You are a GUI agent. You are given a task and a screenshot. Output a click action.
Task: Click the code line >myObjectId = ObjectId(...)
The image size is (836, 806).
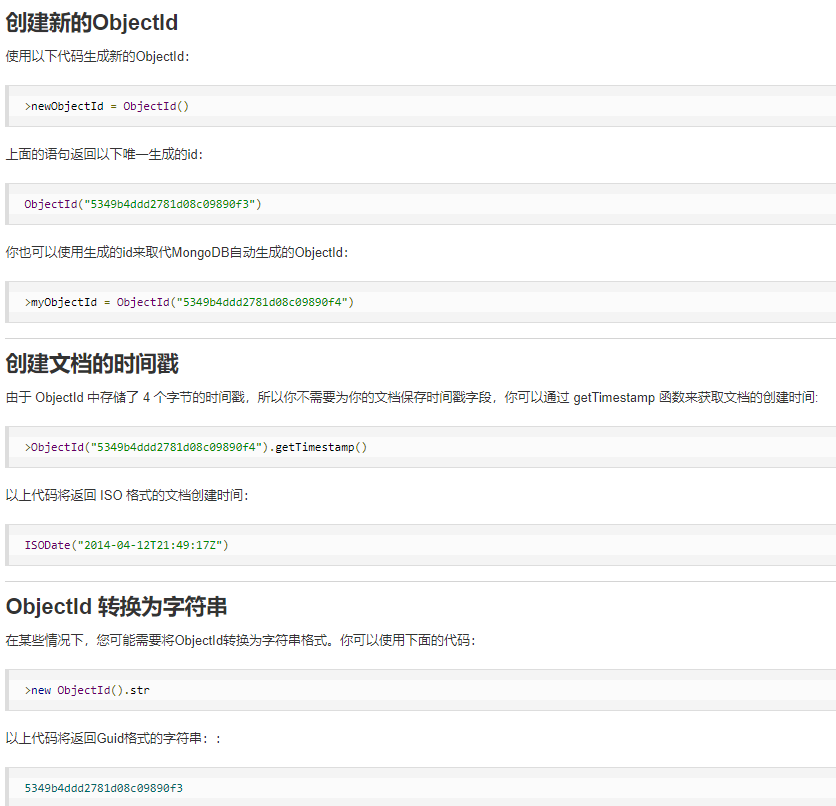tap(189, 302)
